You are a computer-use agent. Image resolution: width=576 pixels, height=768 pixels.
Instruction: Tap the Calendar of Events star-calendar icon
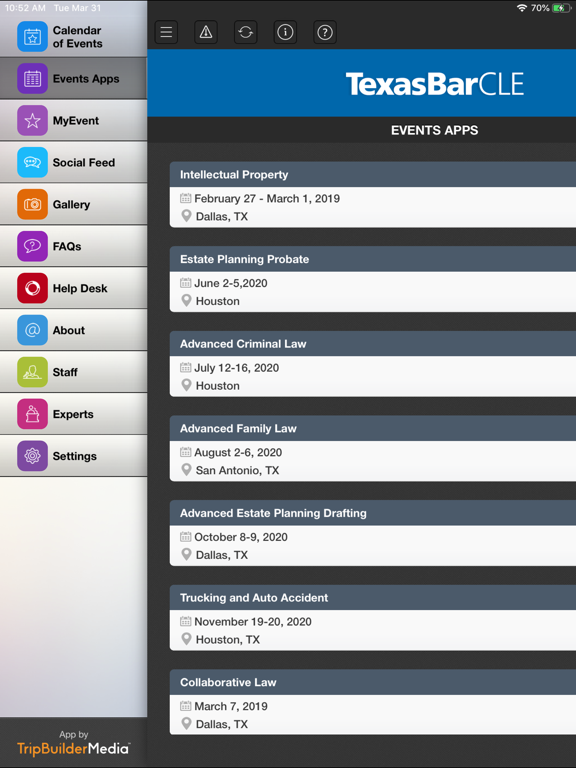(32, 37)
